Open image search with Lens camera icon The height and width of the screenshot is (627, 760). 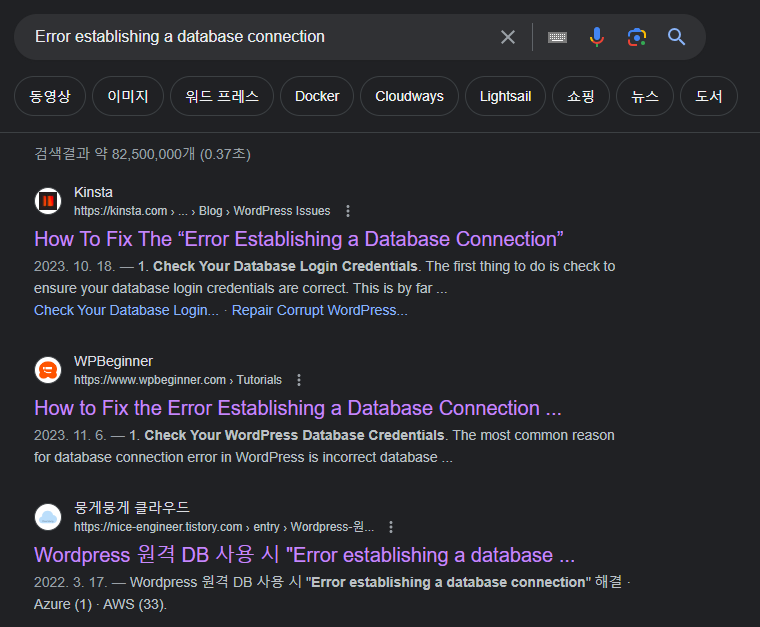point(637,37)
